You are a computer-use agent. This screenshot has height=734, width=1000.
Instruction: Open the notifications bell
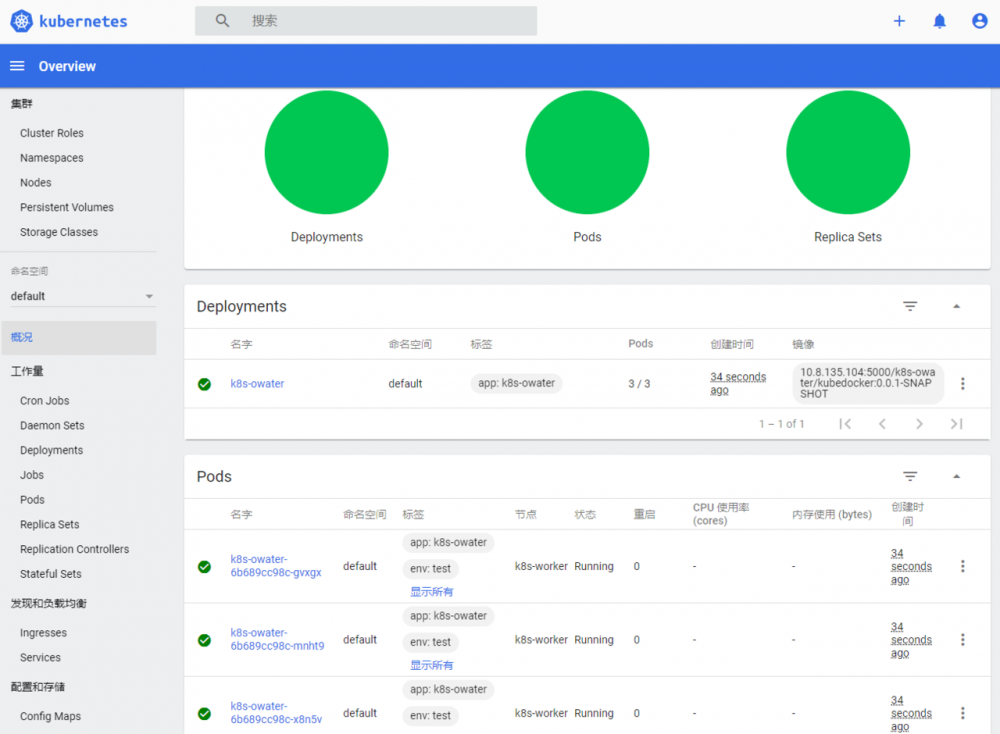pyautogui.click(x=939, y=20)
